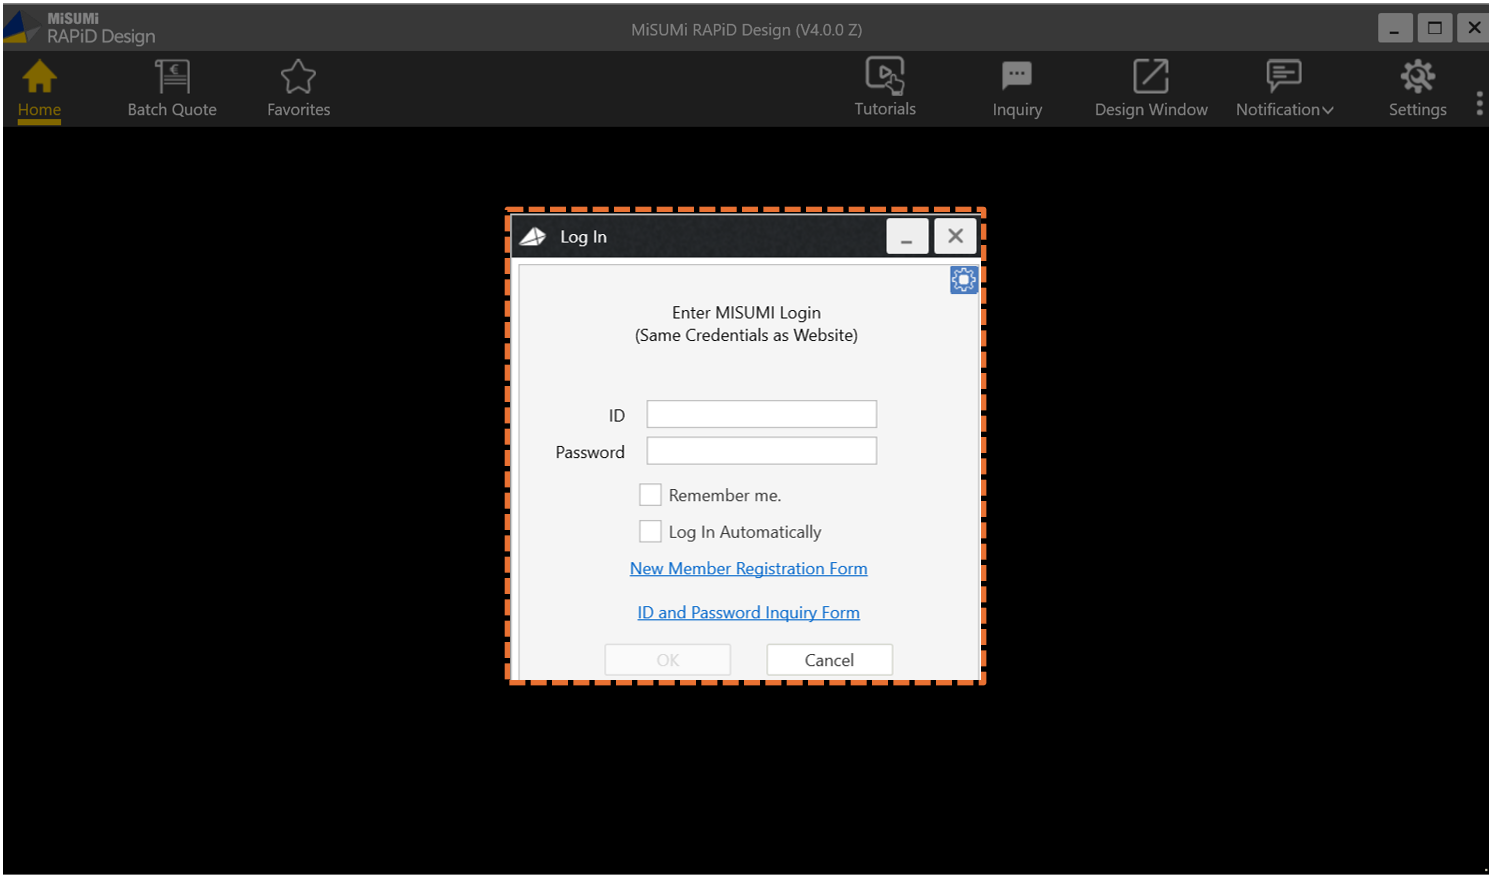Open the three-dot overflow menu
1494x878 pixels.
pos(1479,103)
